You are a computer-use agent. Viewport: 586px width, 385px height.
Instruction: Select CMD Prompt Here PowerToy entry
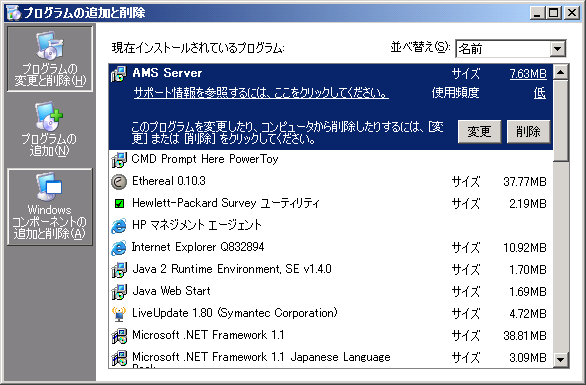click(331, 160)
